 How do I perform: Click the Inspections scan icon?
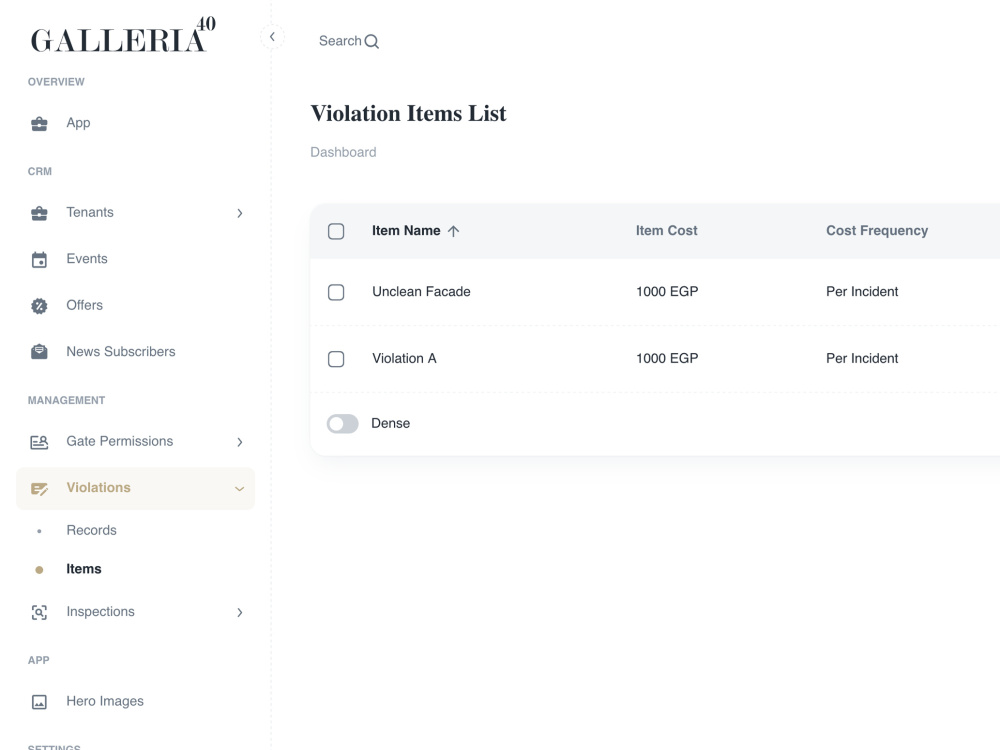[x=39, y=612]
